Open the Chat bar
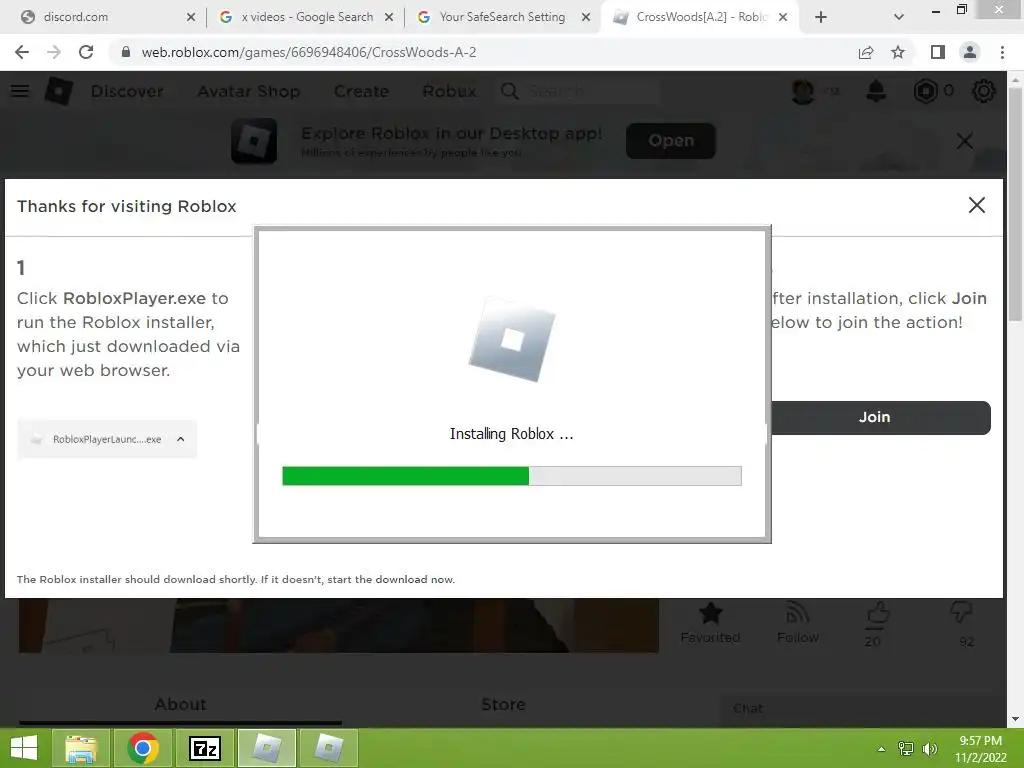The height and width of the screenshot is (768, 1024). 862,709
